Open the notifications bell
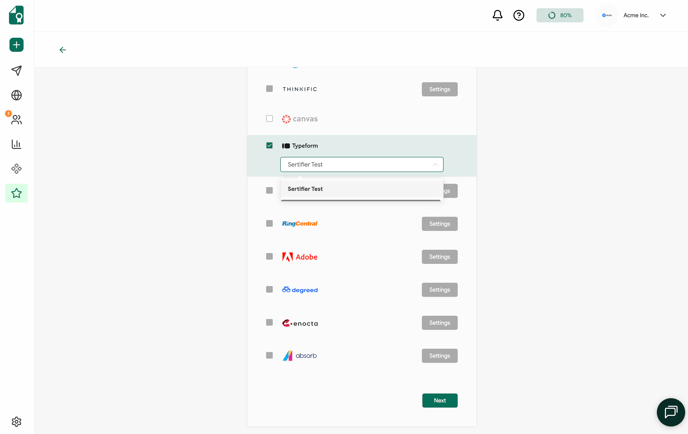This screenshot has width=688, height=434. (497, 15)
